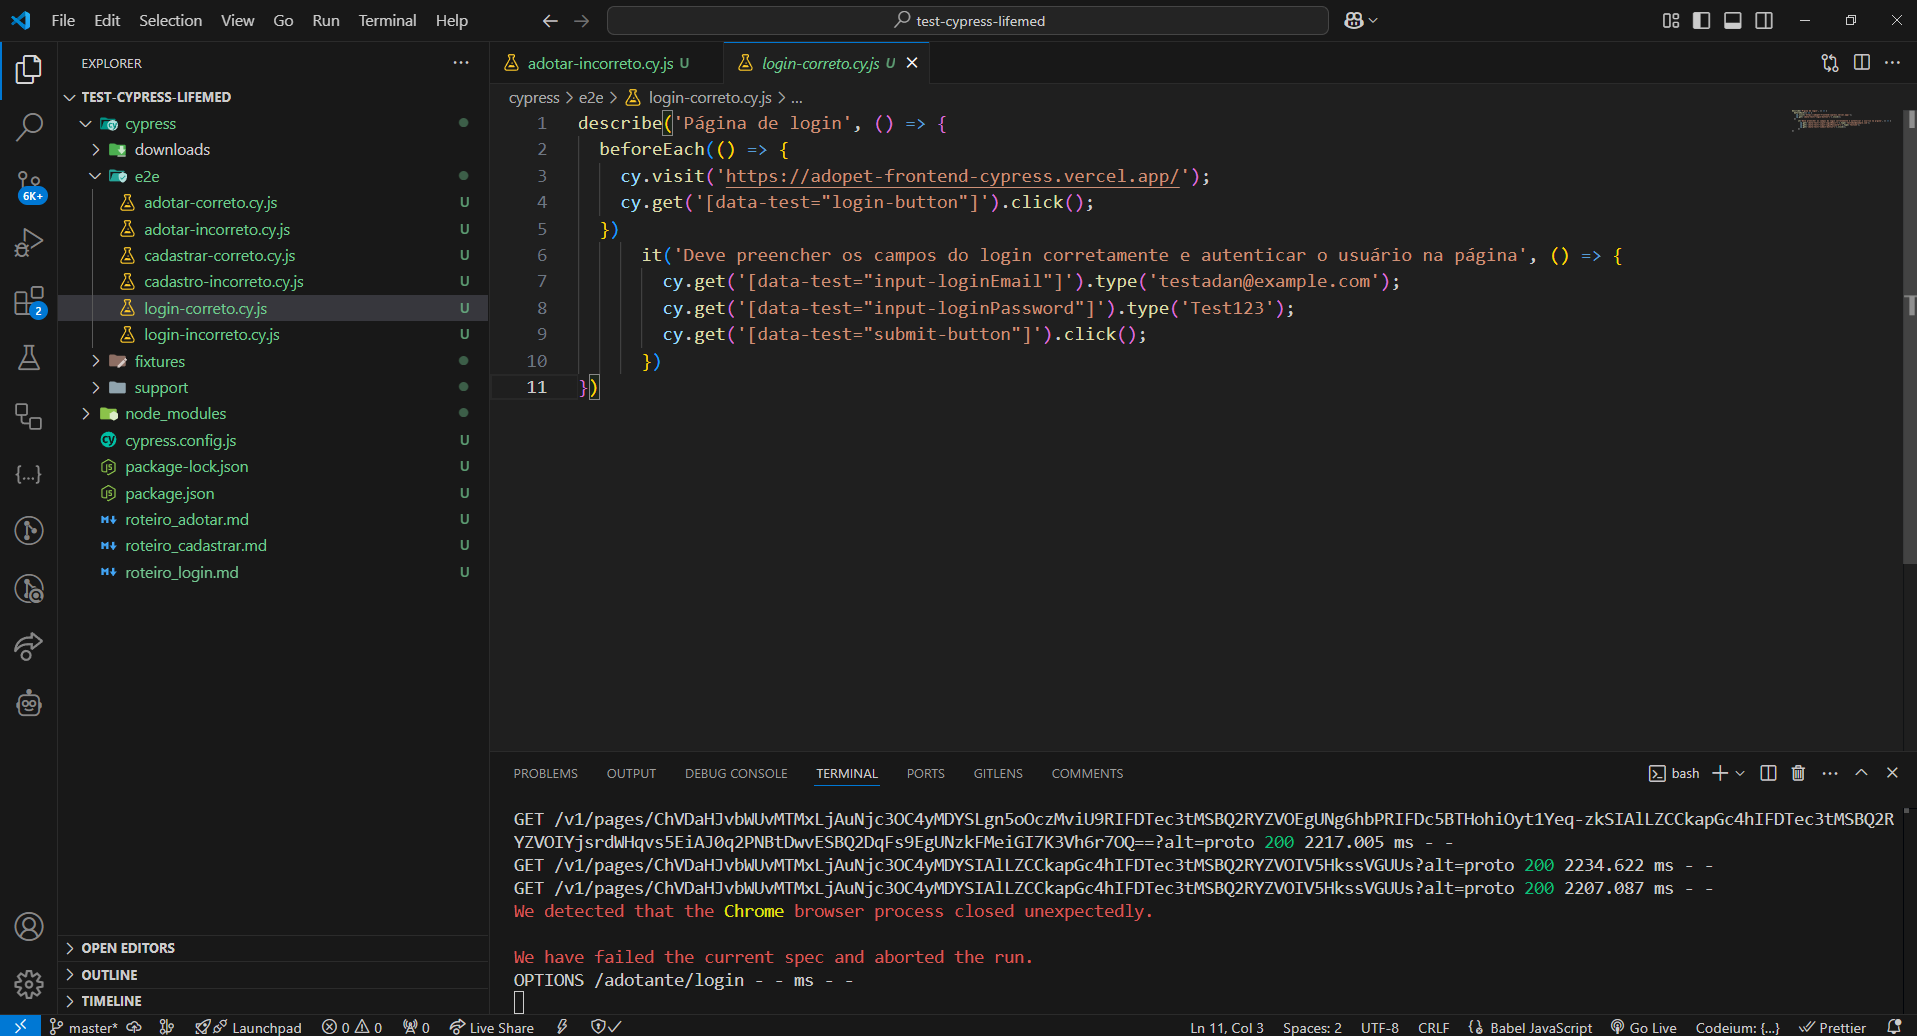Open Source Control view with 6K+ badge
This screenshot has height=1036, width=1917.
29,185
